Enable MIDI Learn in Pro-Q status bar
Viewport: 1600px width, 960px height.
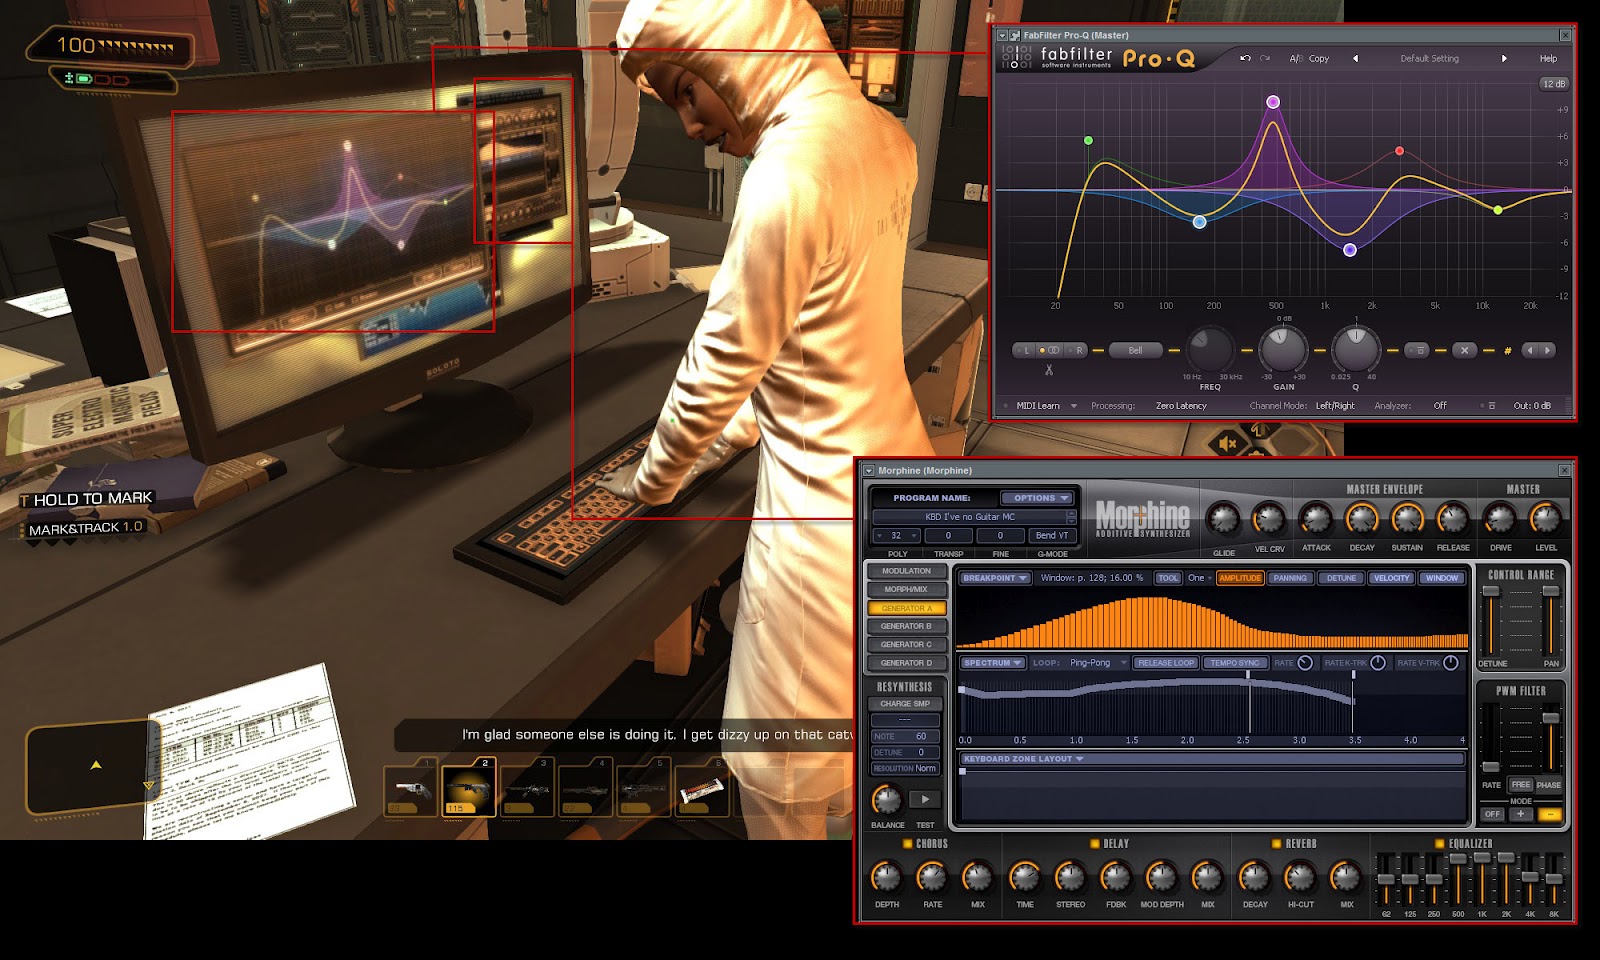coord(1040,406)
